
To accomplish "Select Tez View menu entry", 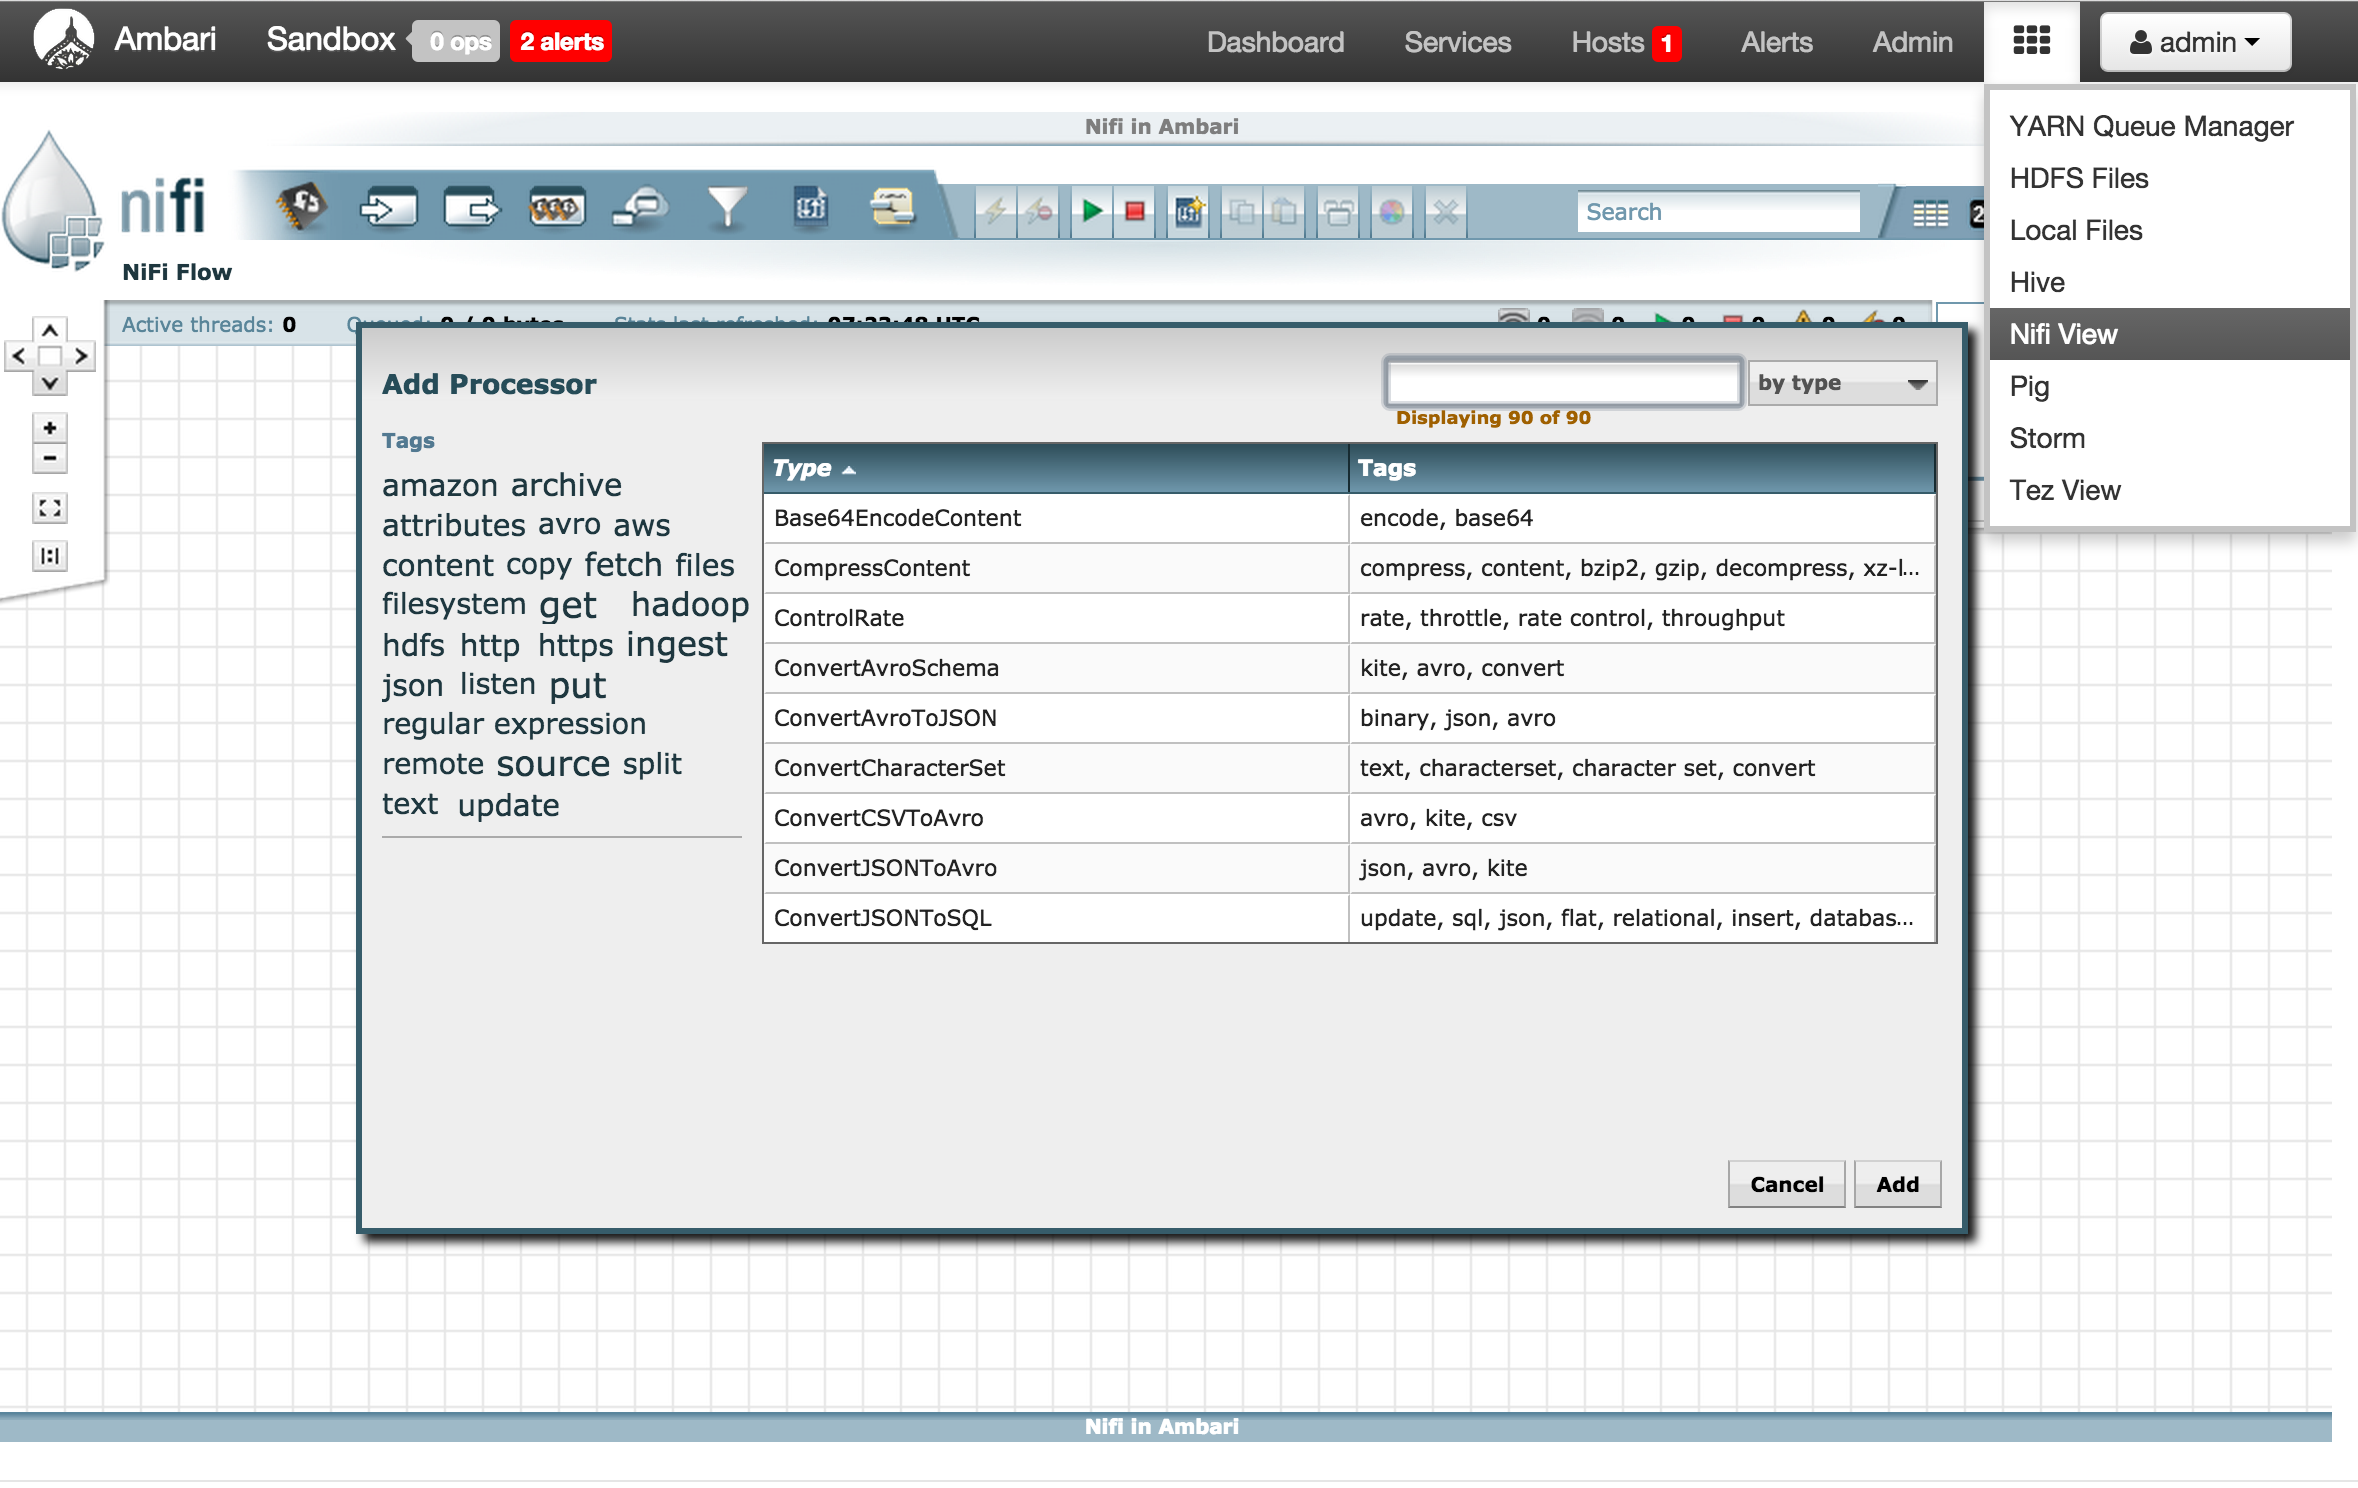I will click(x=2064, y=490).
